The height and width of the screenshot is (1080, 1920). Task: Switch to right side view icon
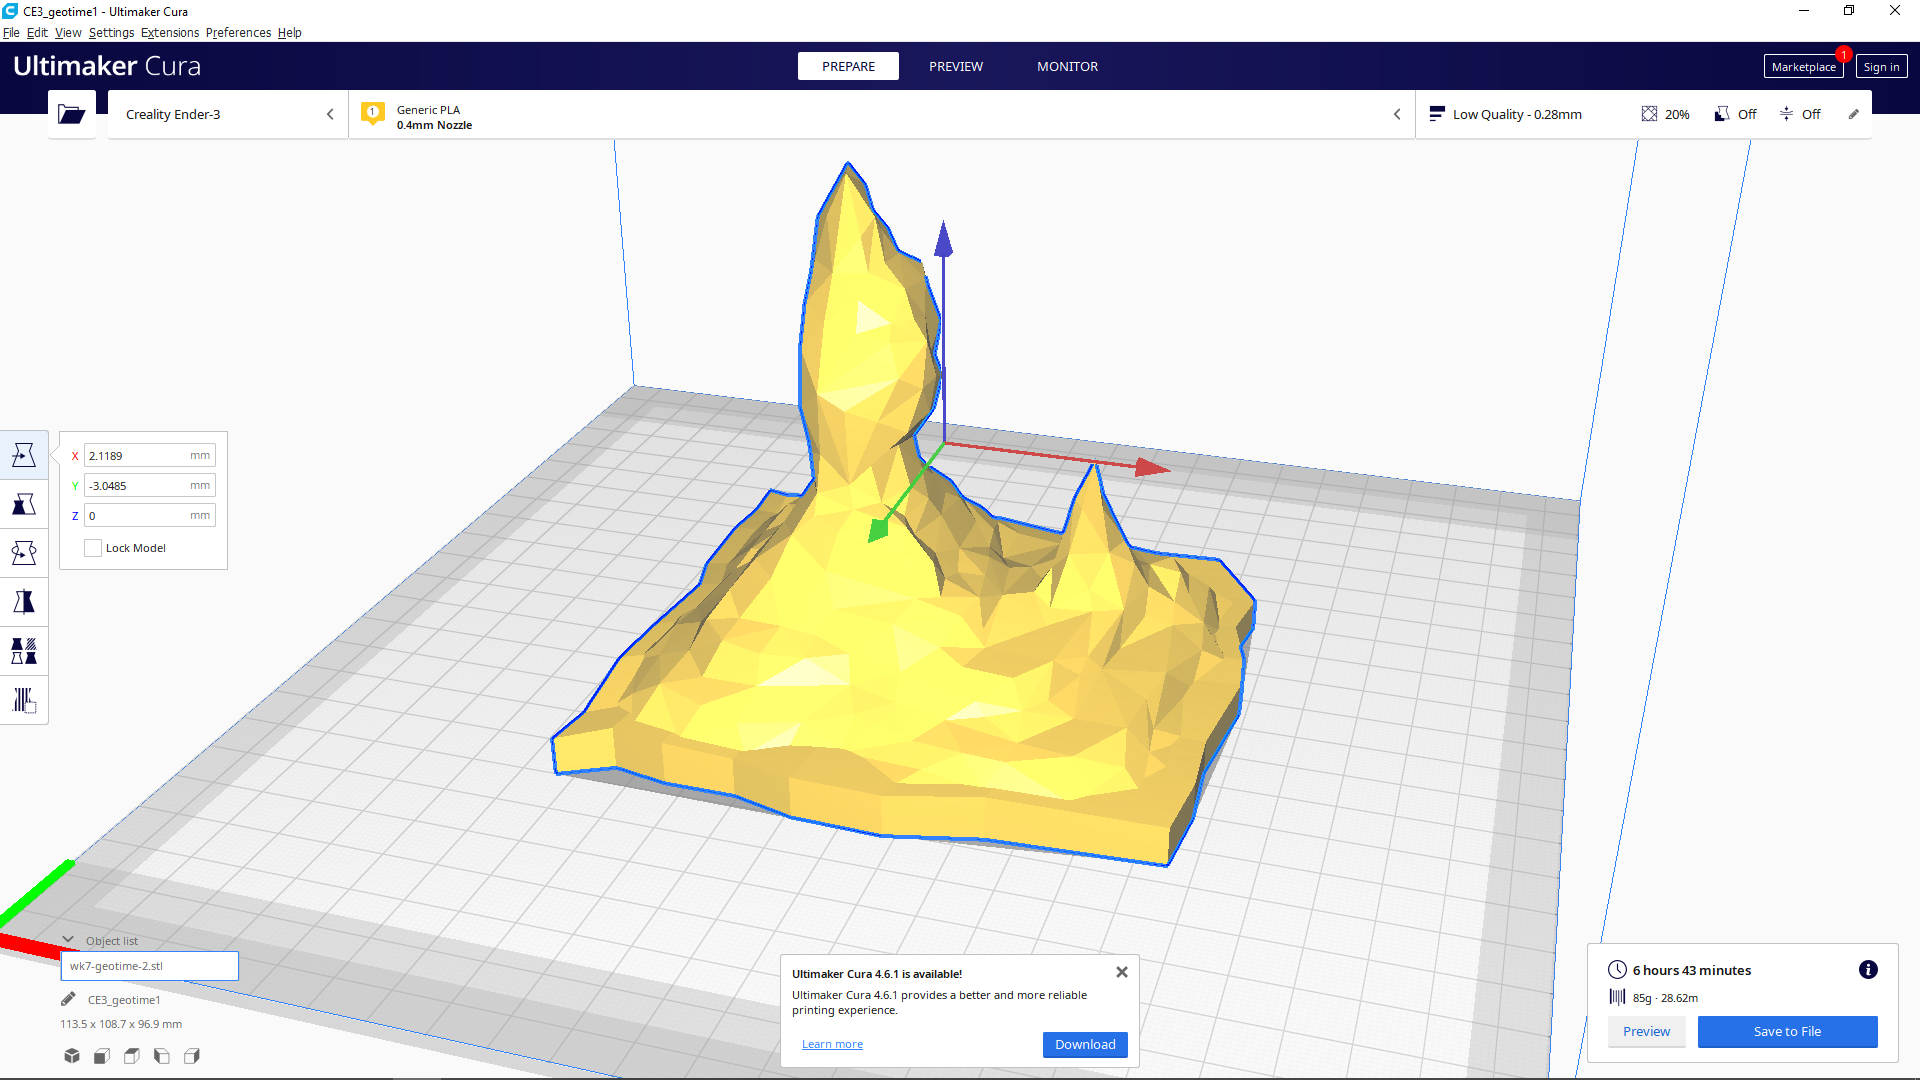pyautogui.click(x=192, y=1056)
